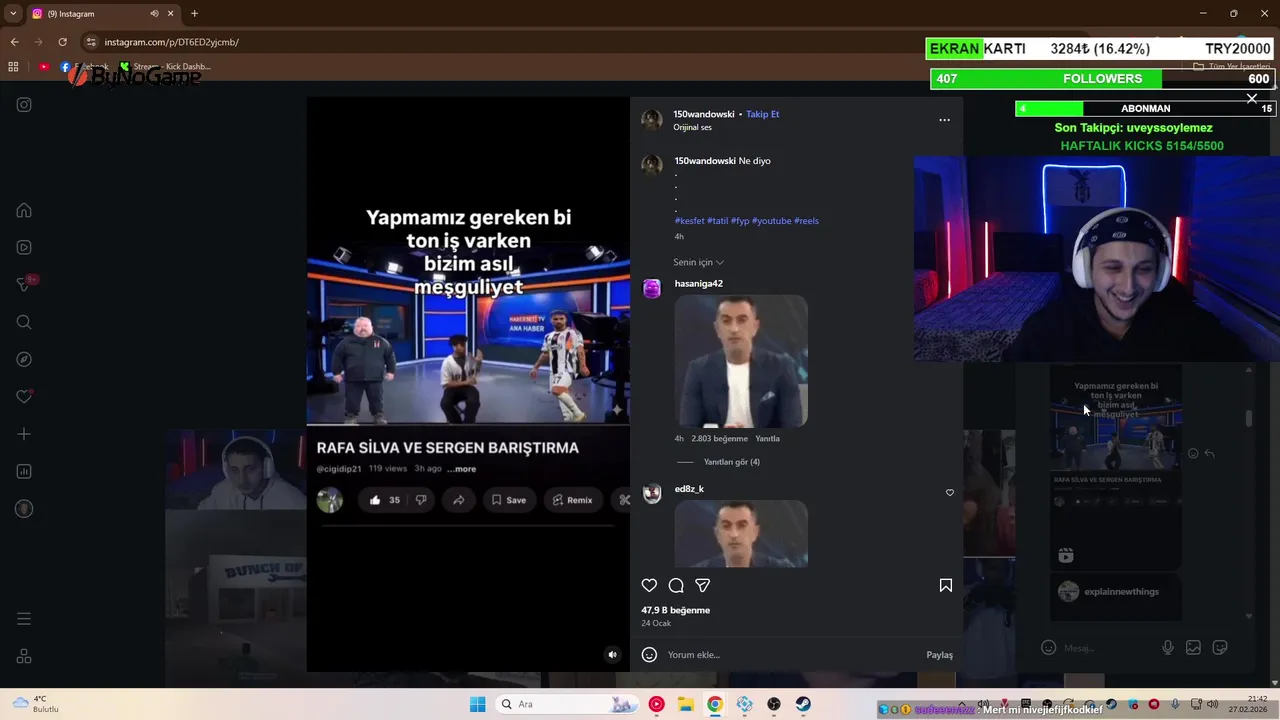Click image attach icon in chat message bar
The width and height of the screenshot is (1280, 720).
(1193, 648)
